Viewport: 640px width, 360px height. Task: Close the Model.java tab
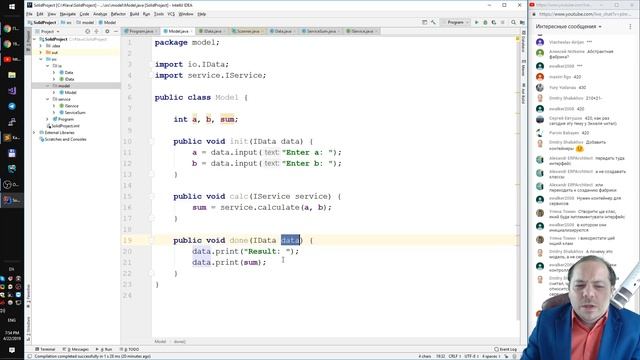[191, 31]
